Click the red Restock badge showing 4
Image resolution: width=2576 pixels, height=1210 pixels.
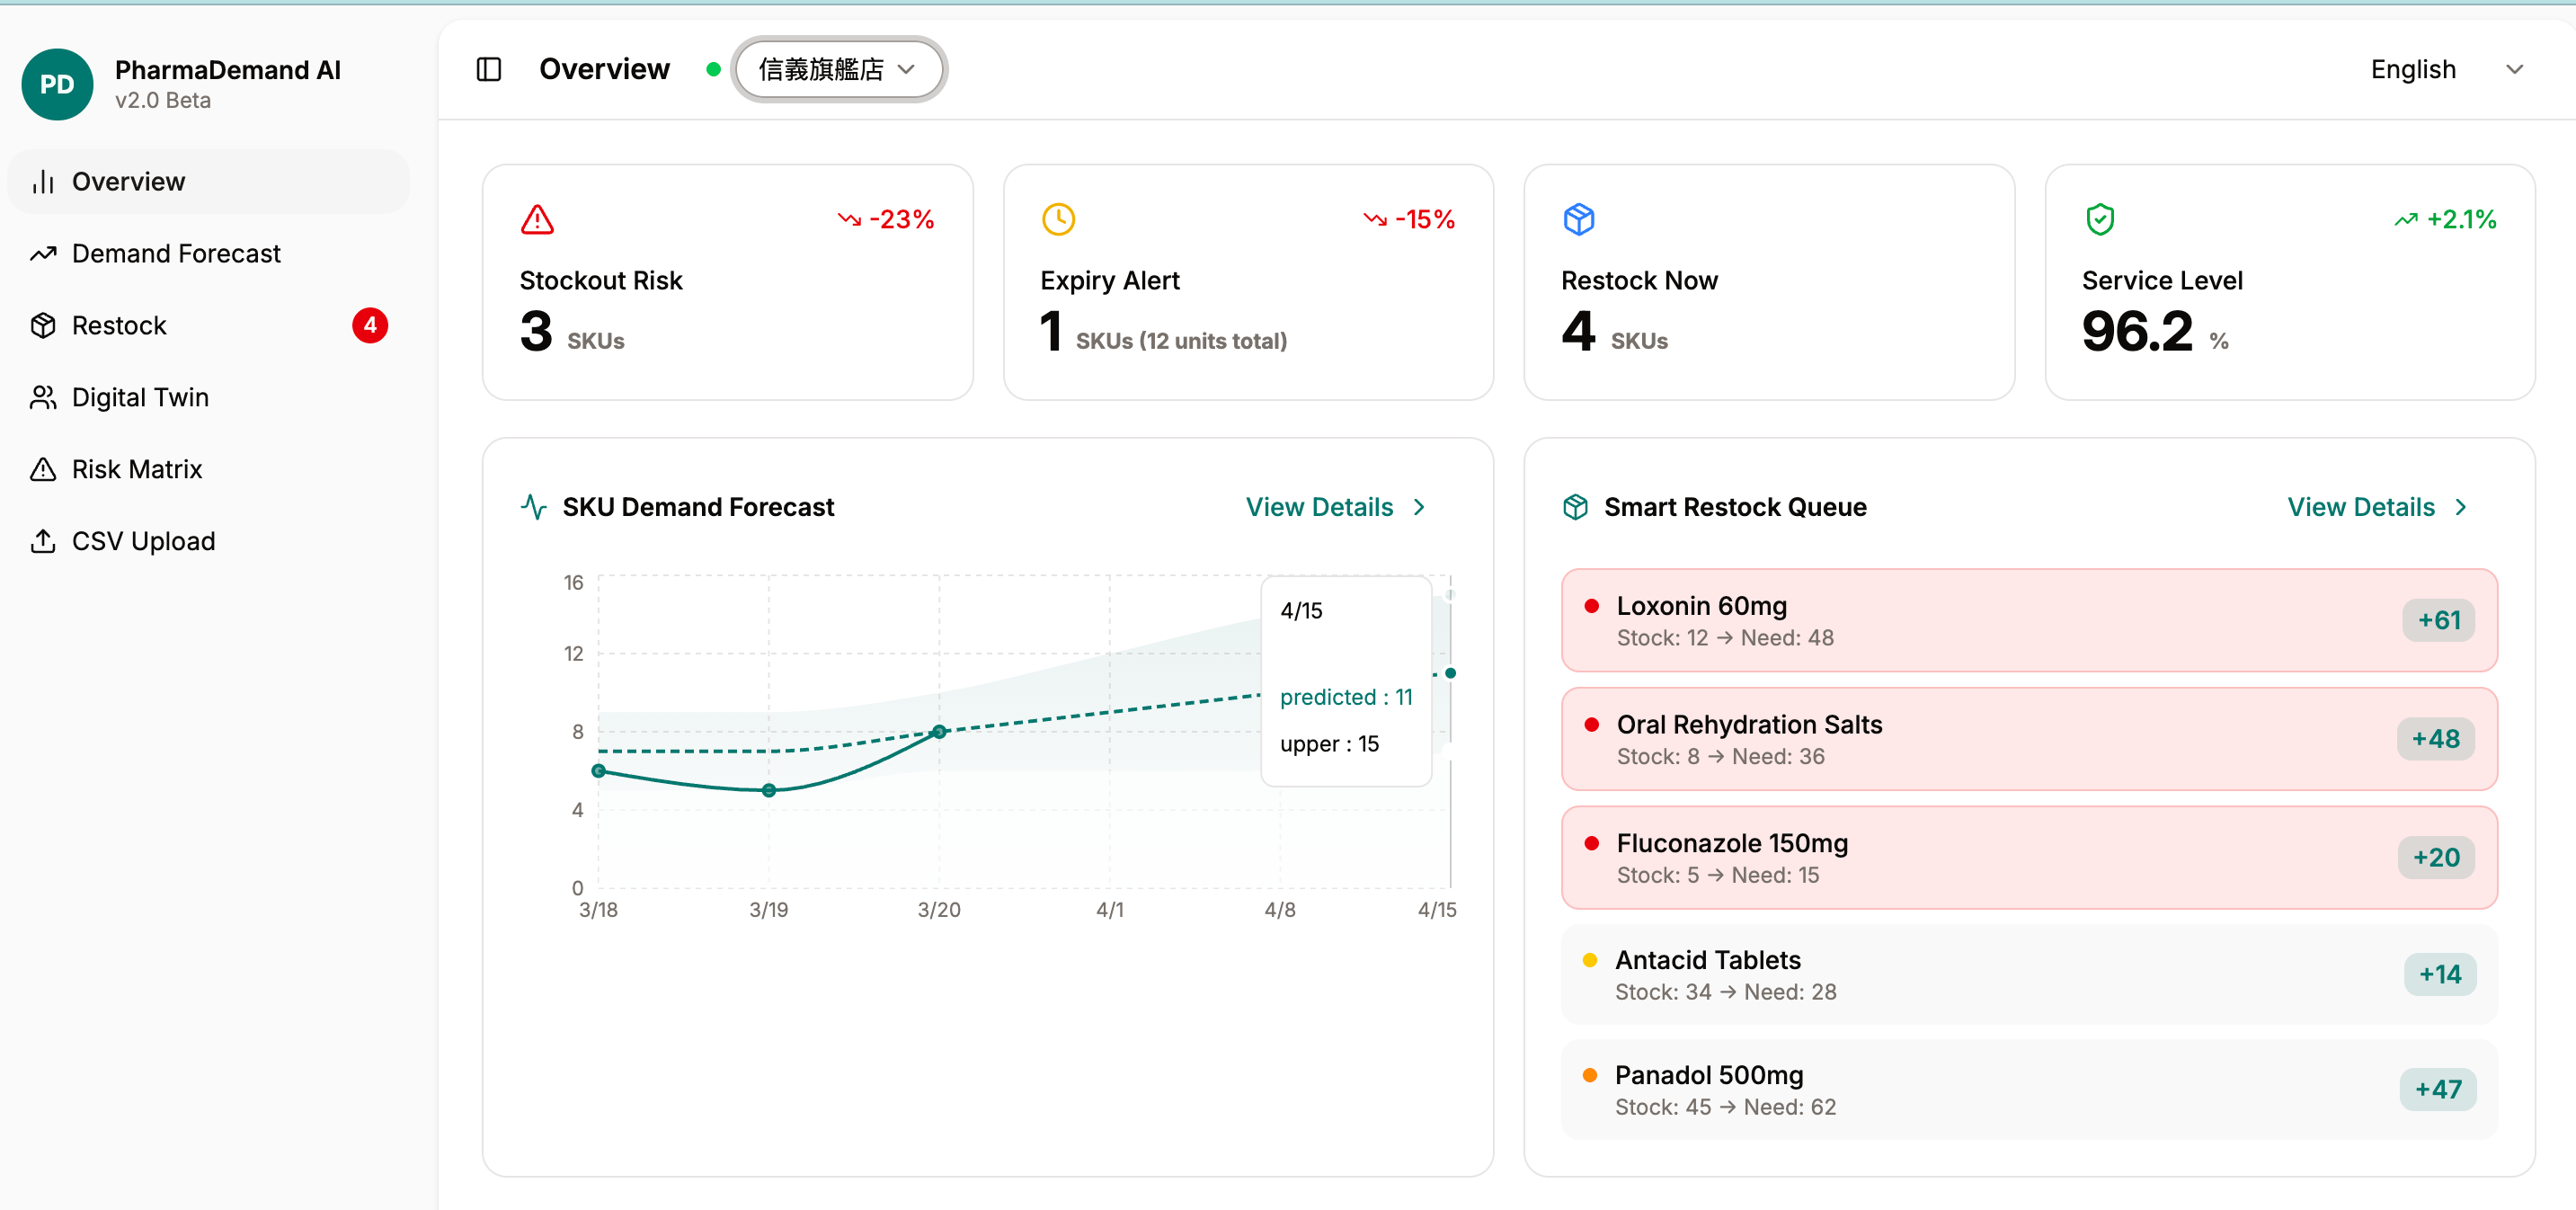click(369, 326)
